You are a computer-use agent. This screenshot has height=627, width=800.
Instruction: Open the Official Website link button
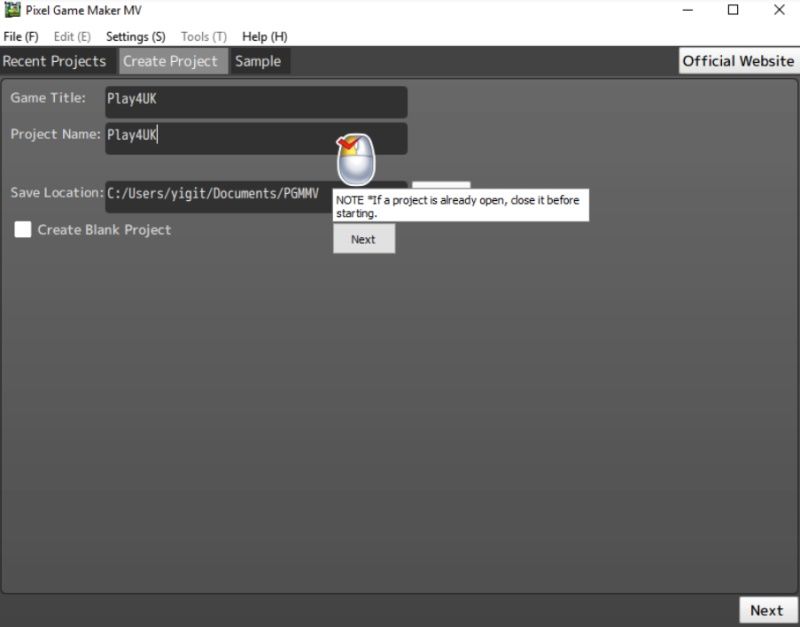(x=738, y=61)
